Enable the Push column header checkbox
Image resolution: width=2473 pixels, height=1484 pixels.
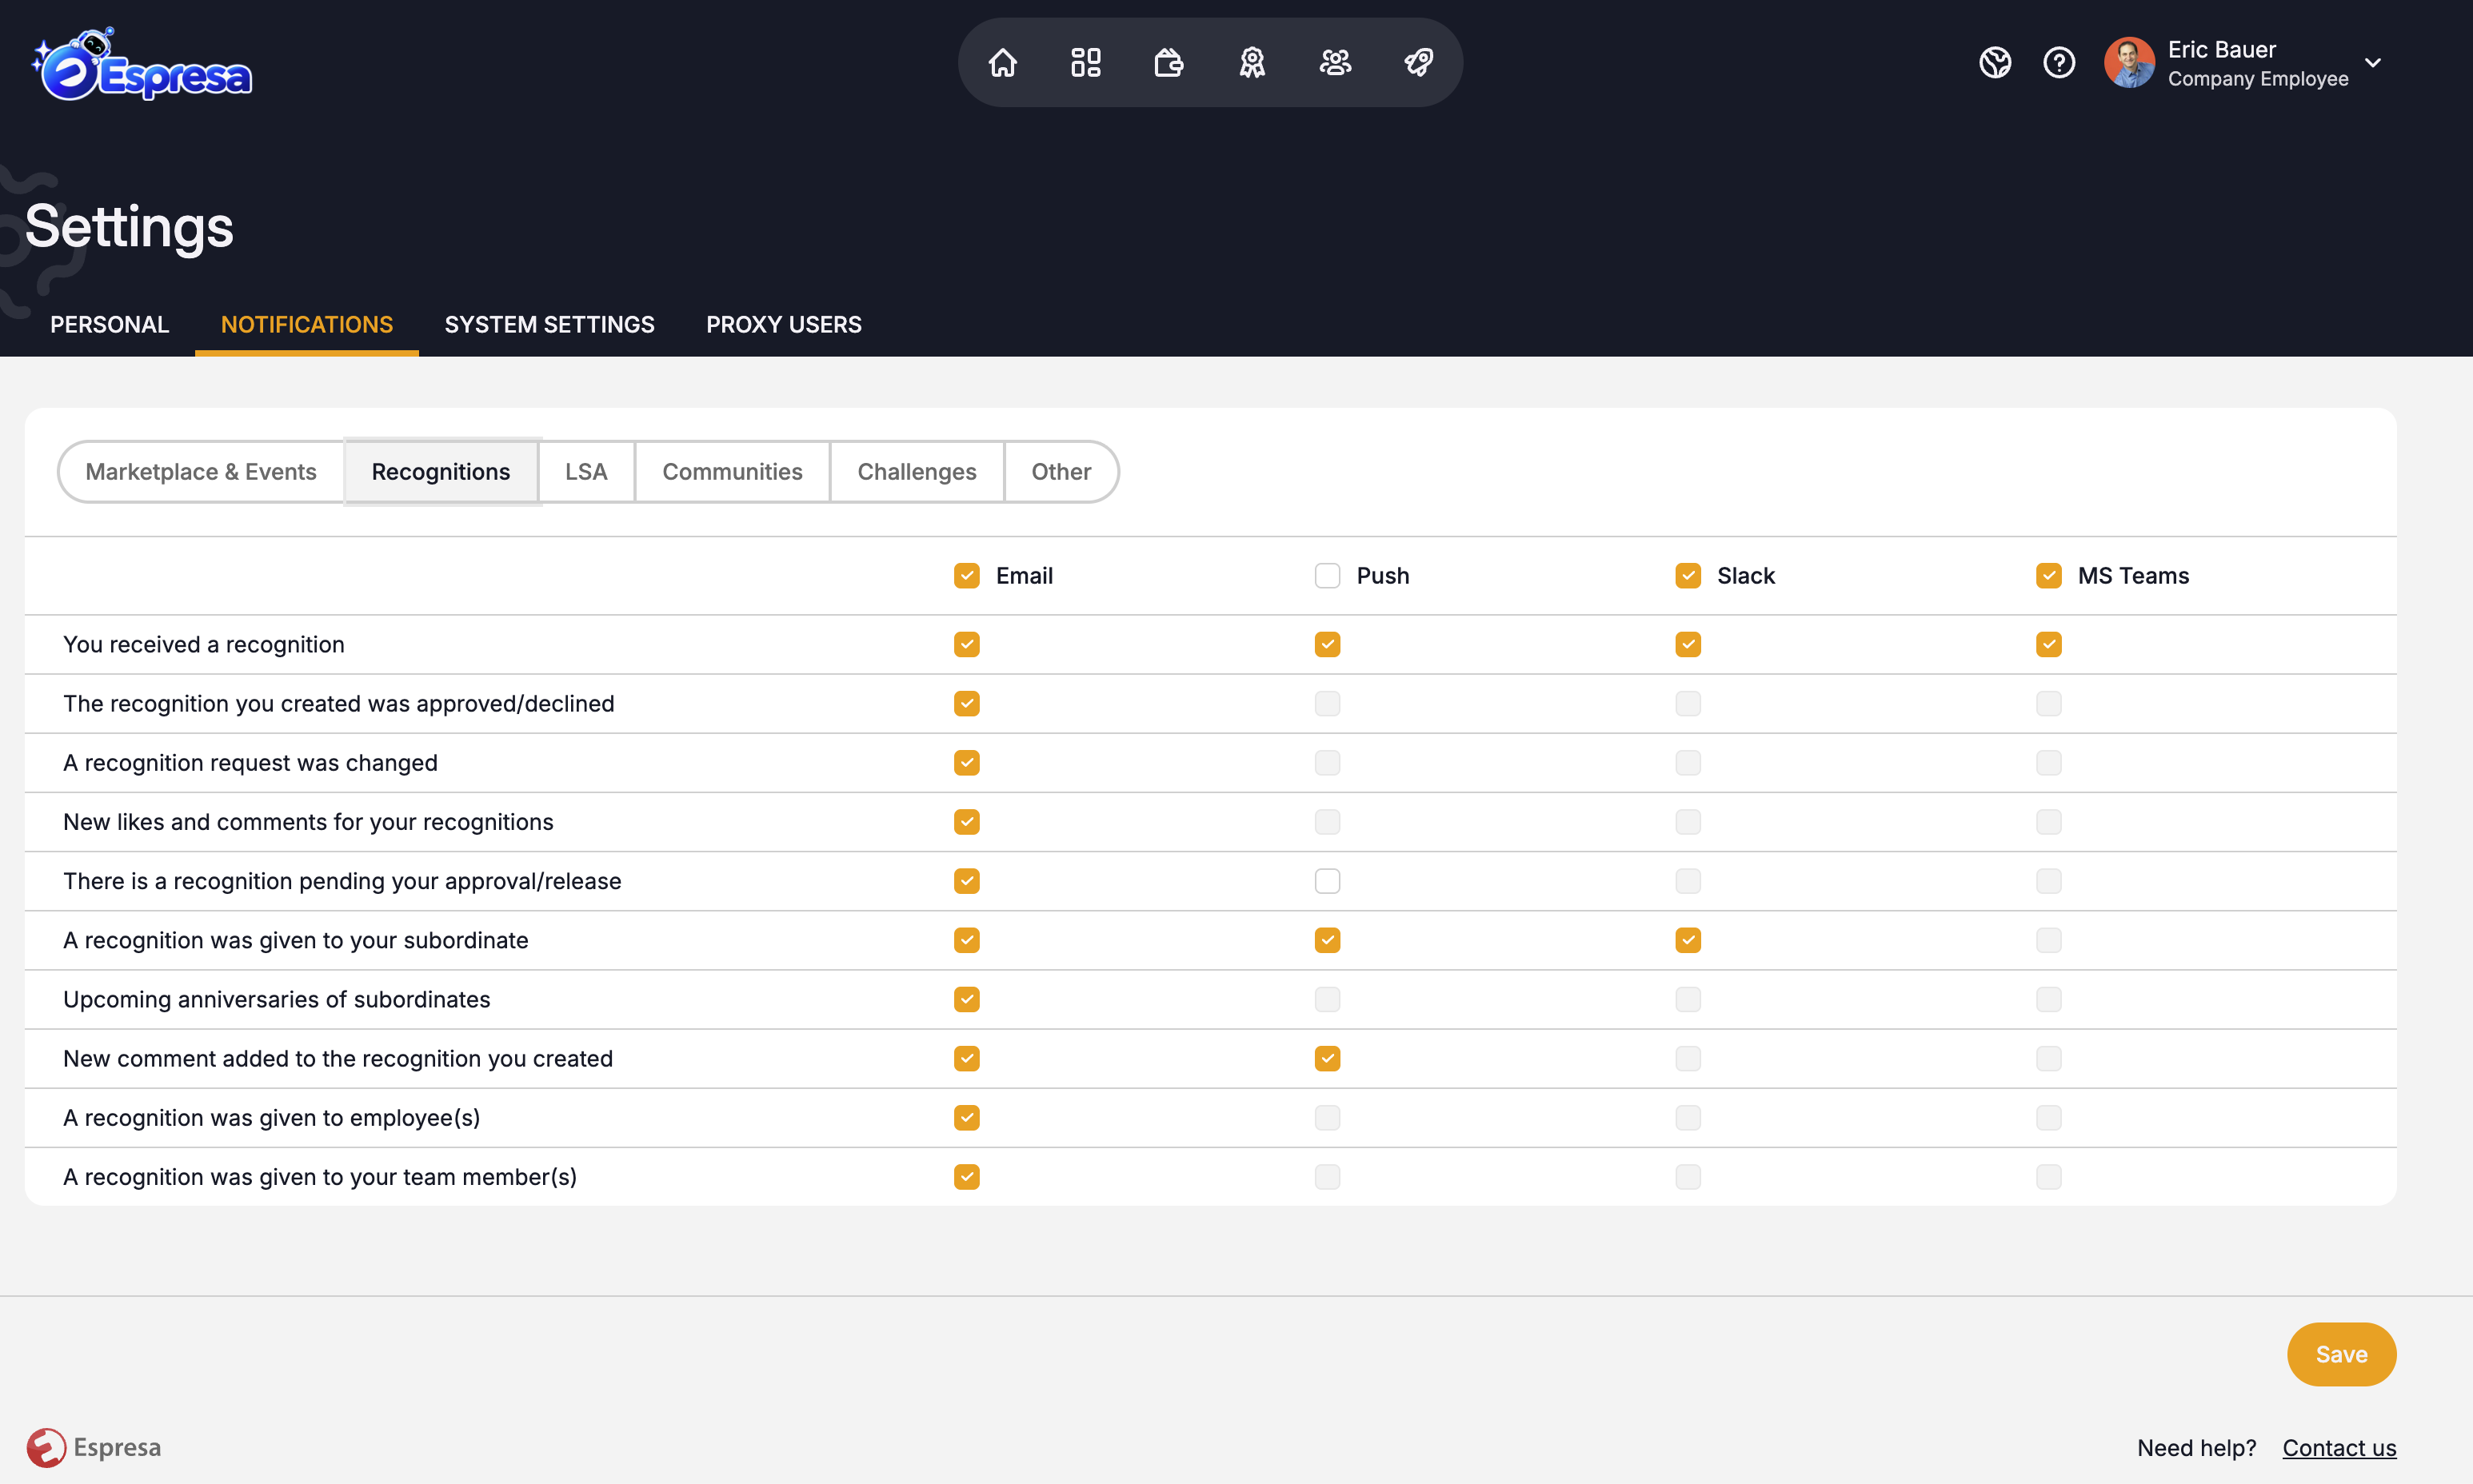coord(1327,575)
